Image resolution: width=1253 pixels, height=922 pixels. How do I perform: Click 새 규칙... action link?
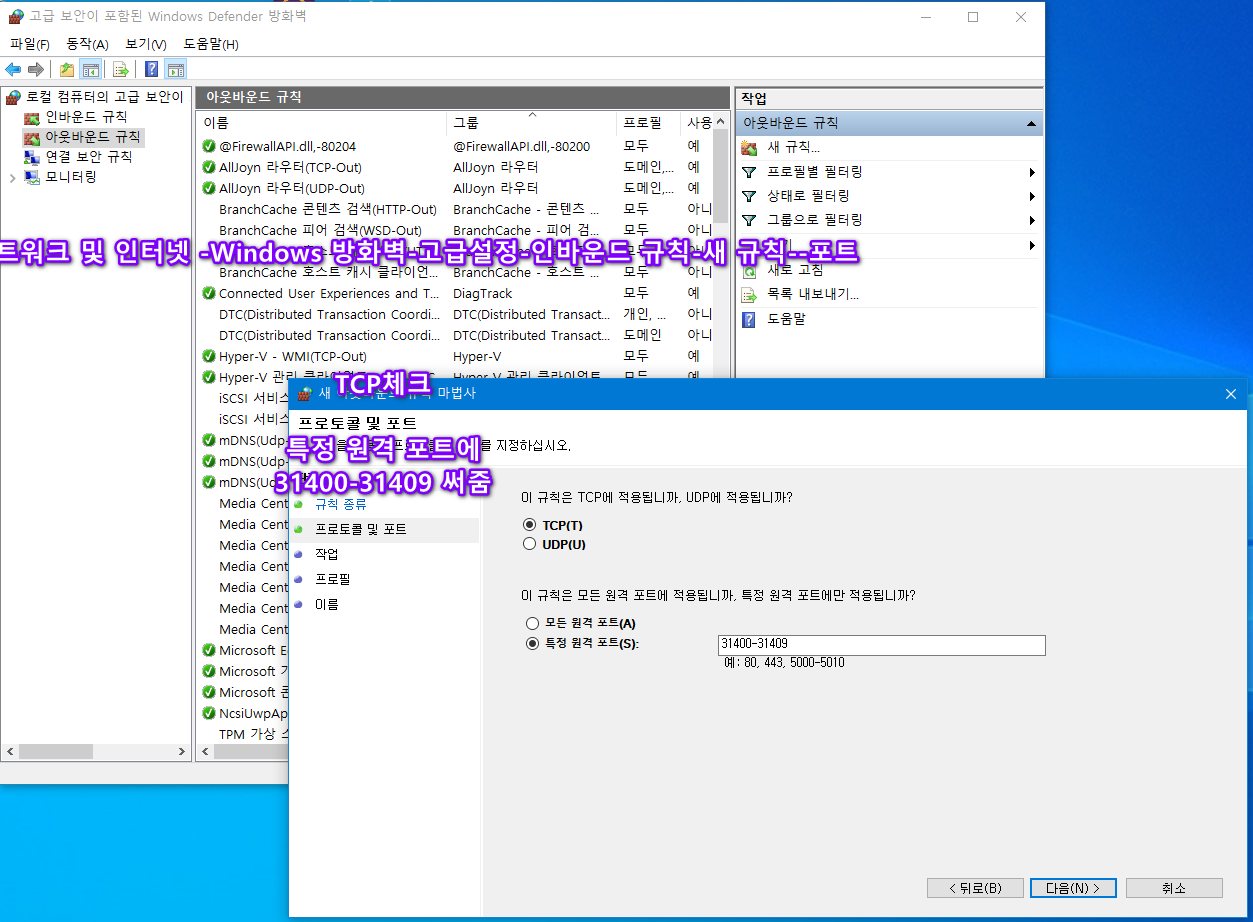[794, 148]
